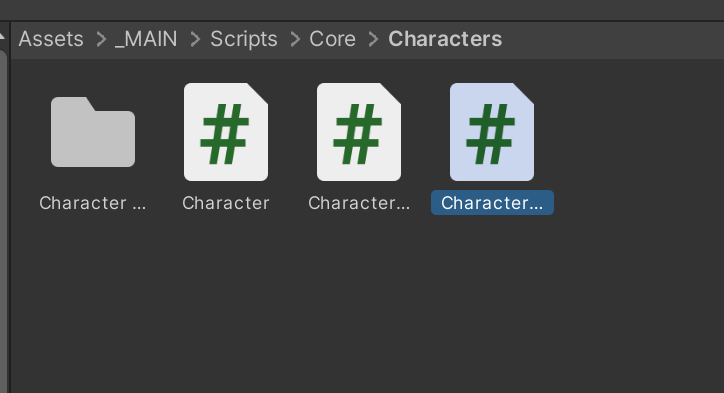724x393 pixels.
Task: Click chevron between Assets and _MAIN
Action: tap(101, 39)
